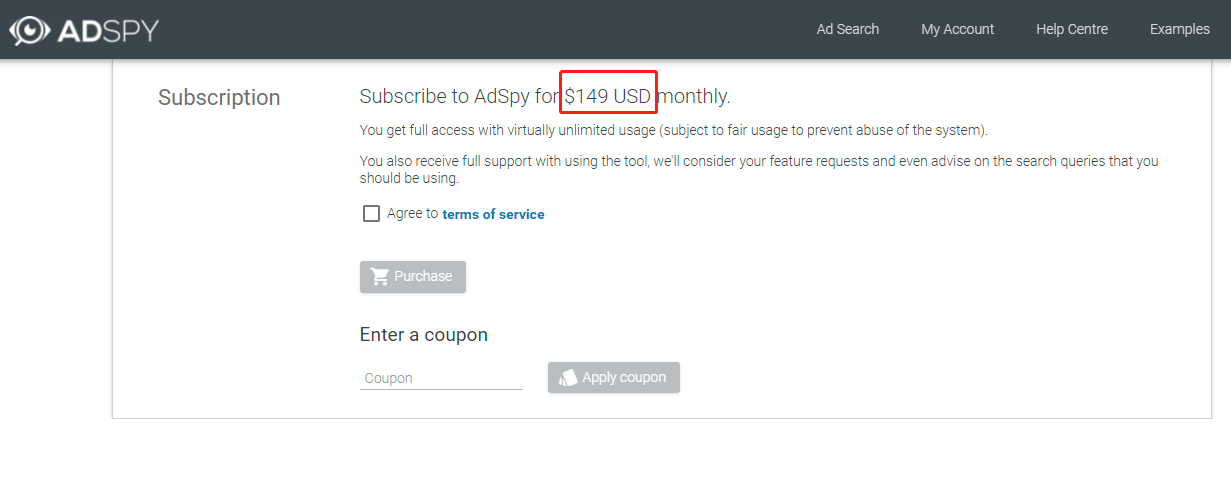Click the highlighted $149 USD price
1231x494 pixels.
coord(607,97)
